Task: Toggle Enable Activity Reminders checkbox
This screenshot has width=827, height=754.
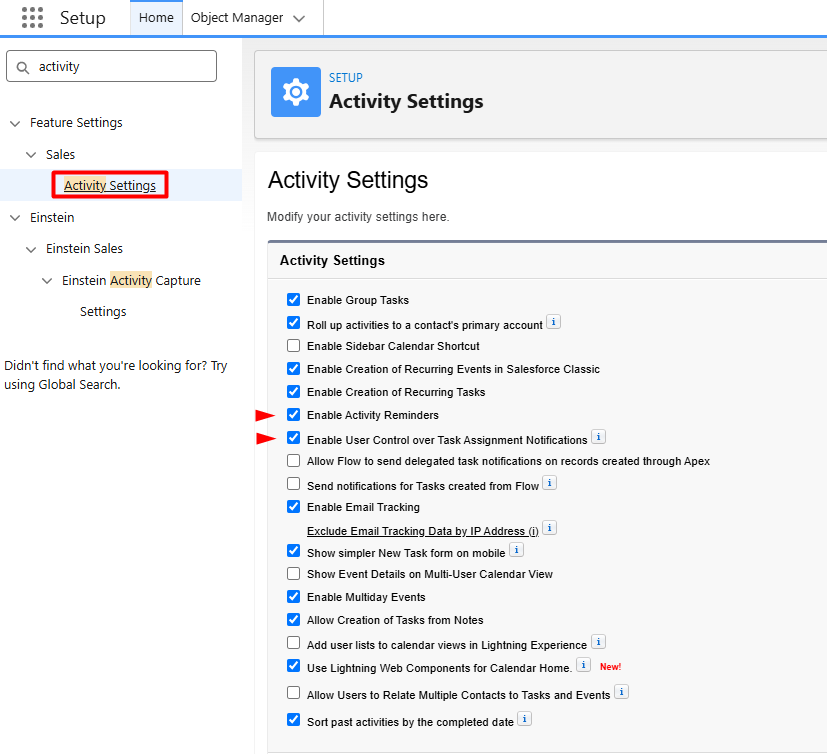Action: (x=293, y=414)
